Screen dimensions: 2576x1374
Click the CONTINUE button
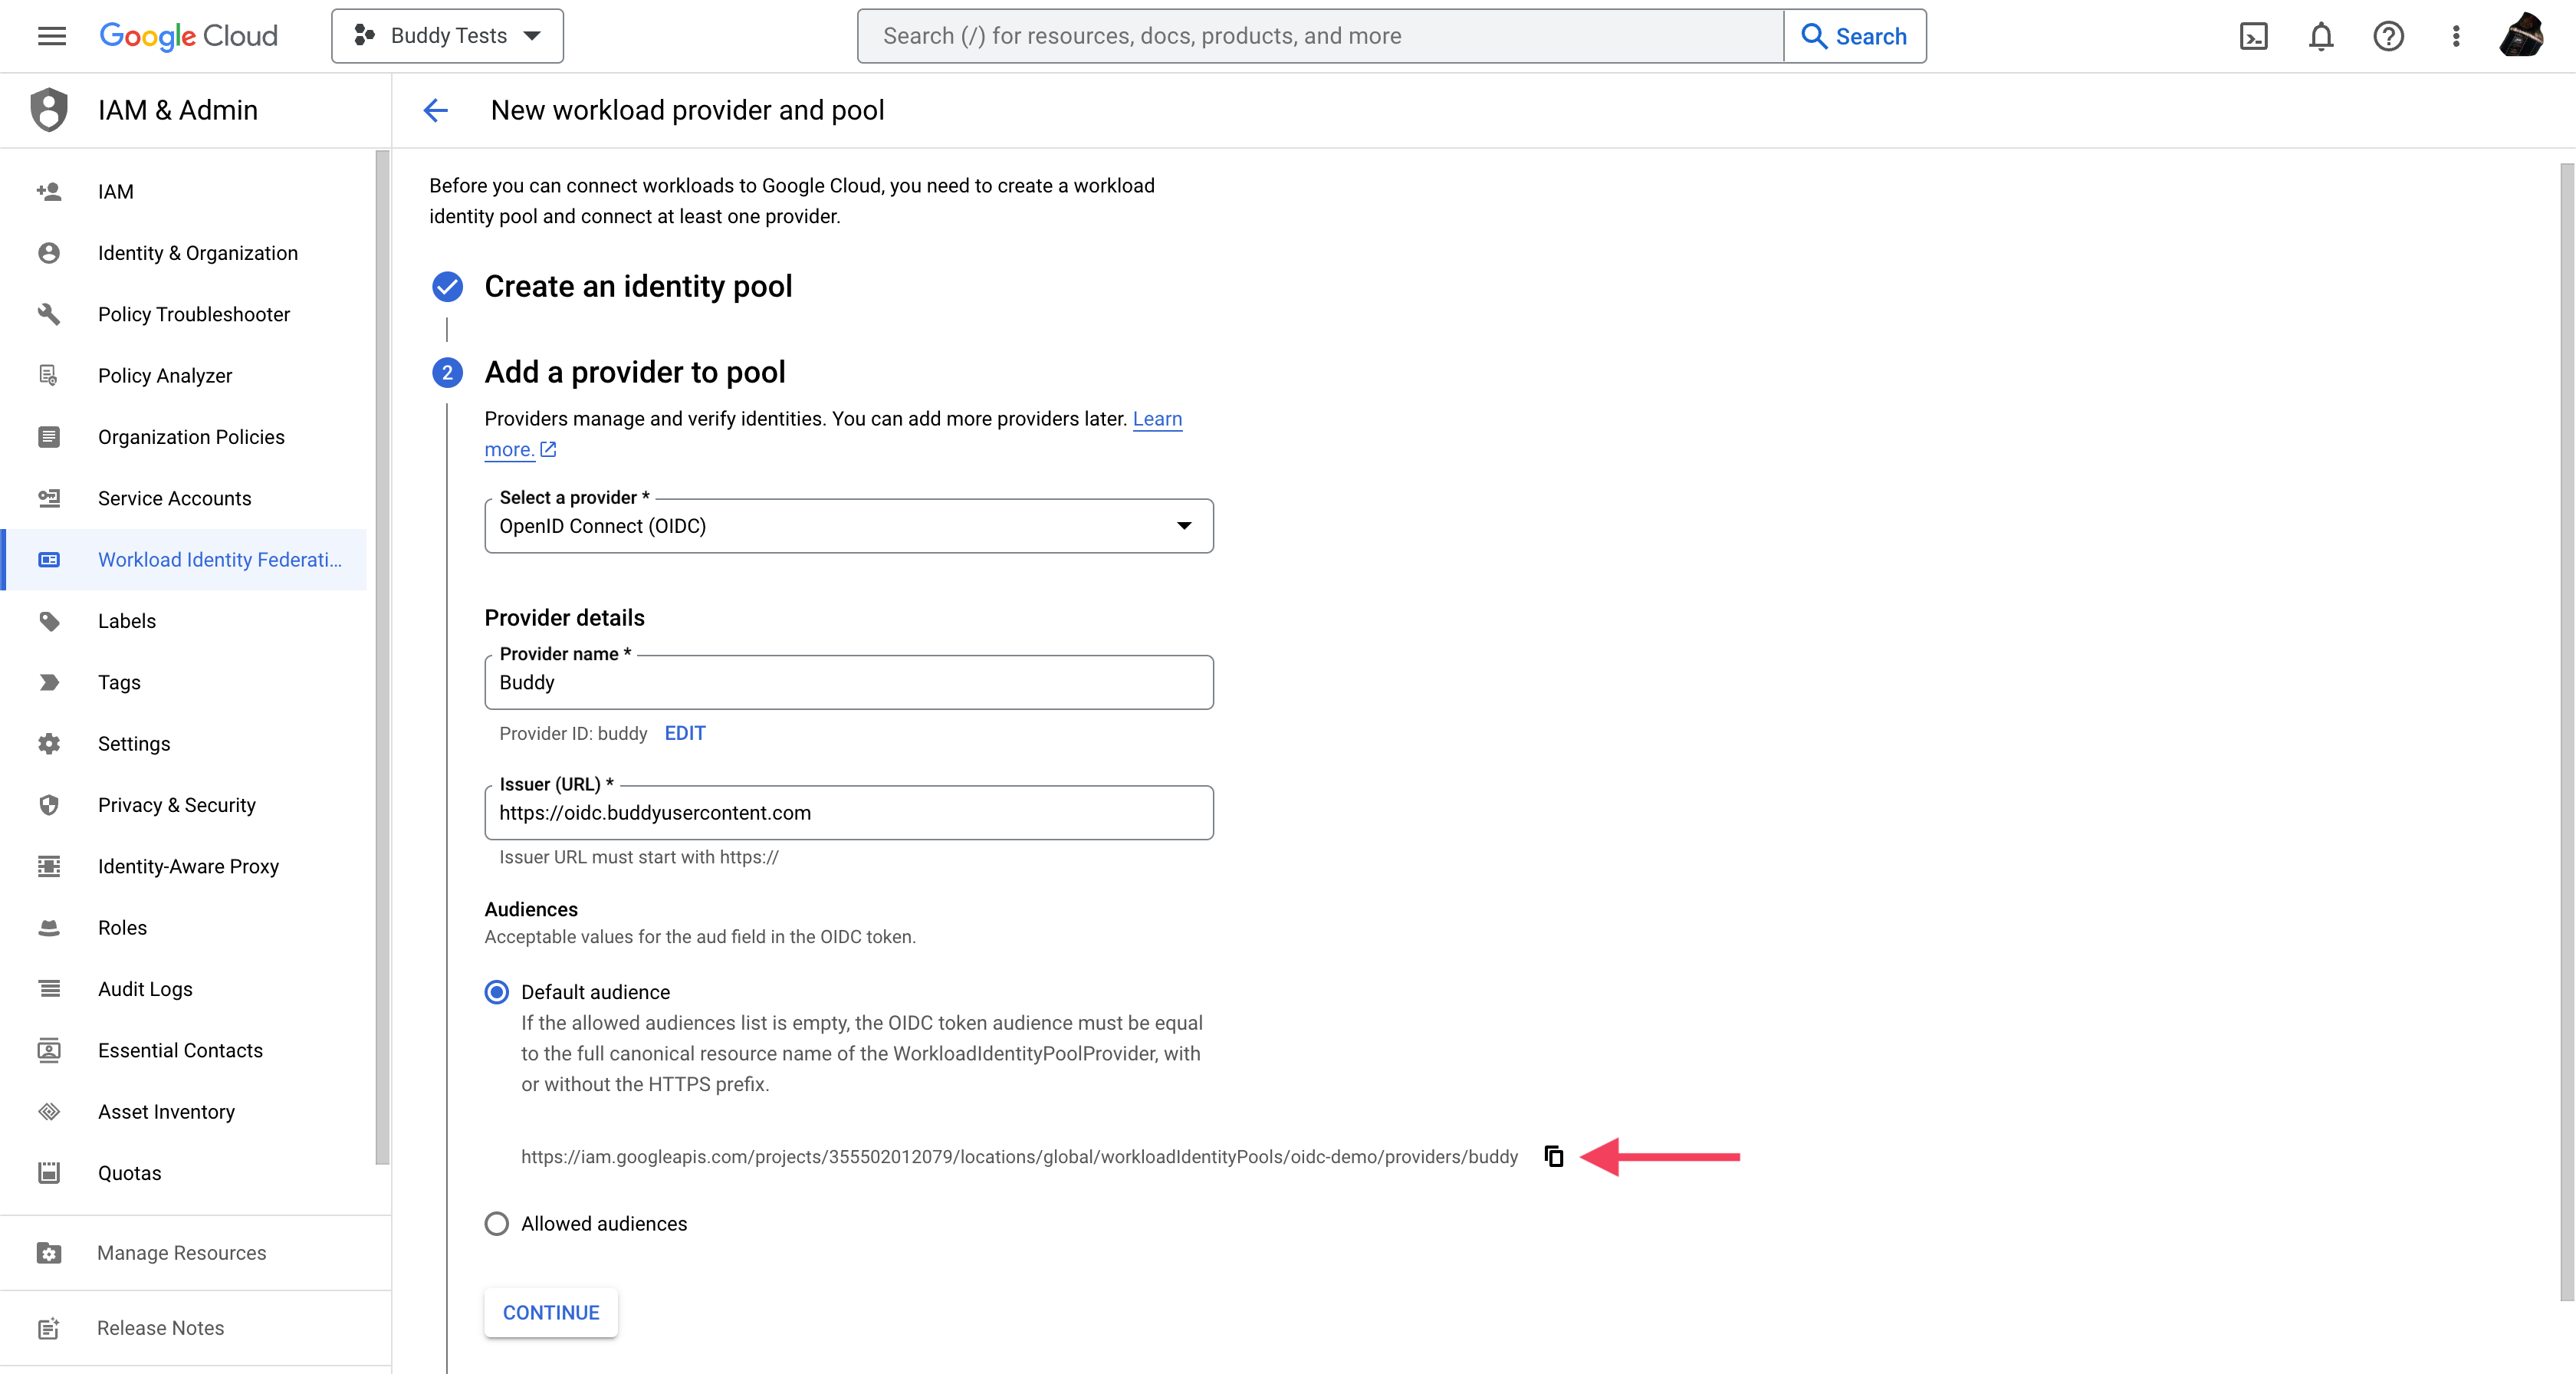pyautogui.click(x=551, y=1312)
